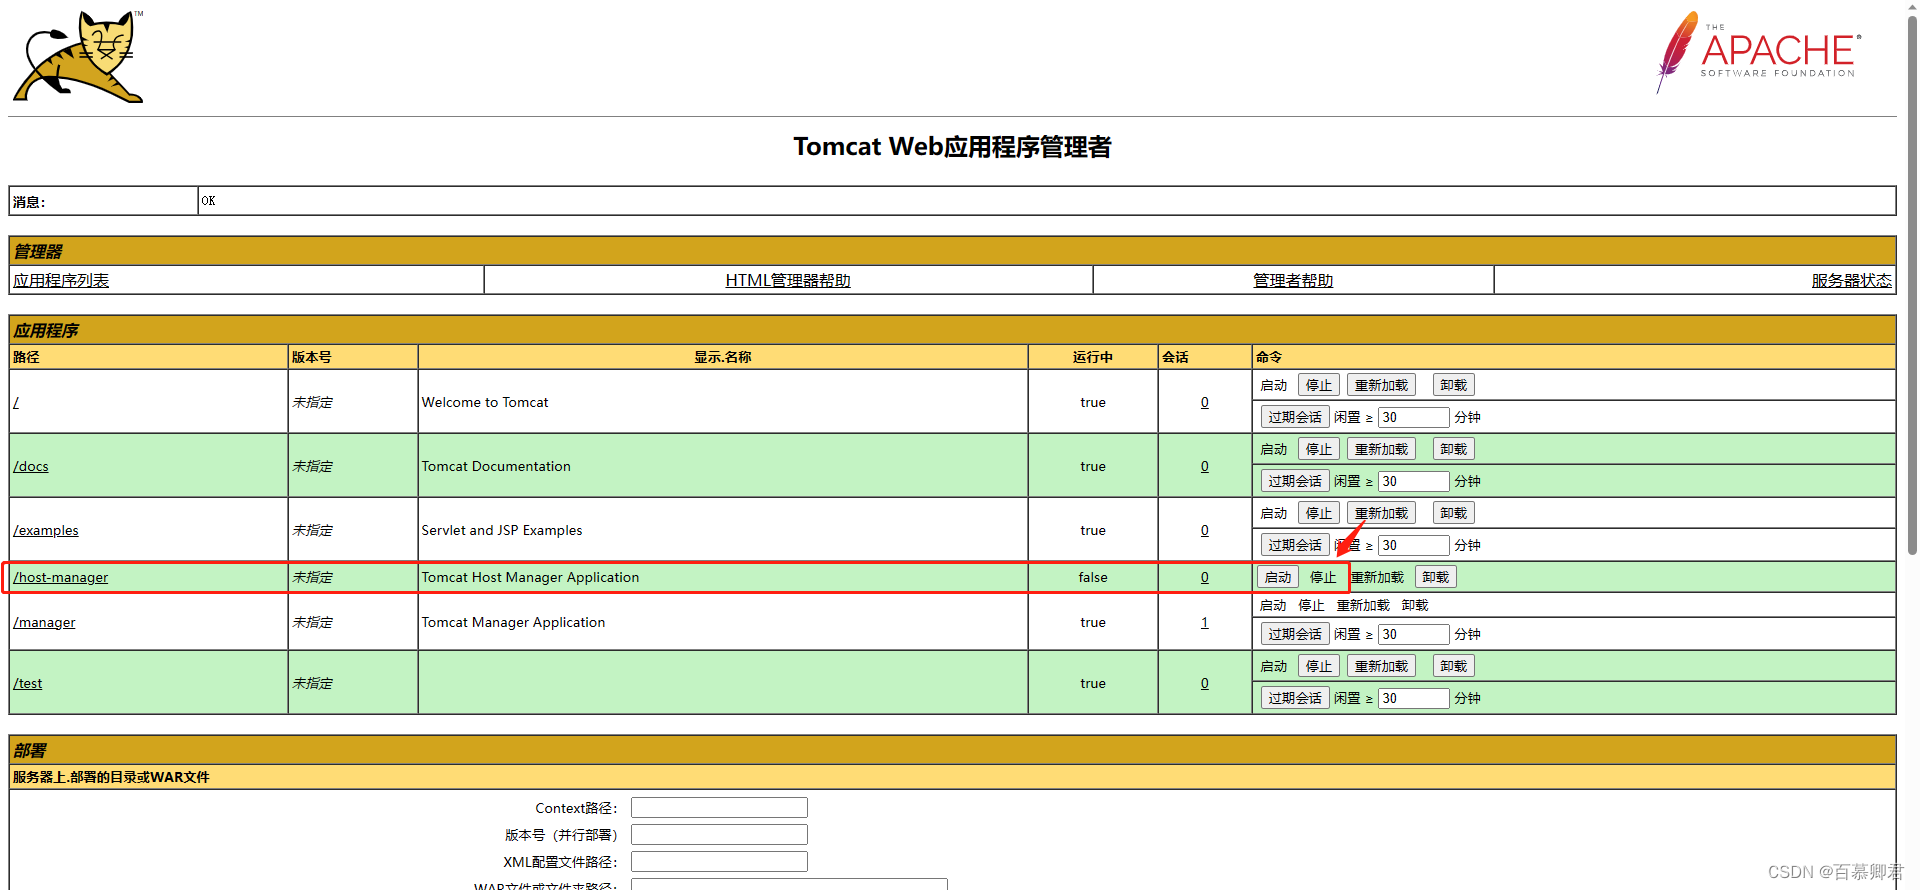Undeploy the /test application

[1454, 666]
